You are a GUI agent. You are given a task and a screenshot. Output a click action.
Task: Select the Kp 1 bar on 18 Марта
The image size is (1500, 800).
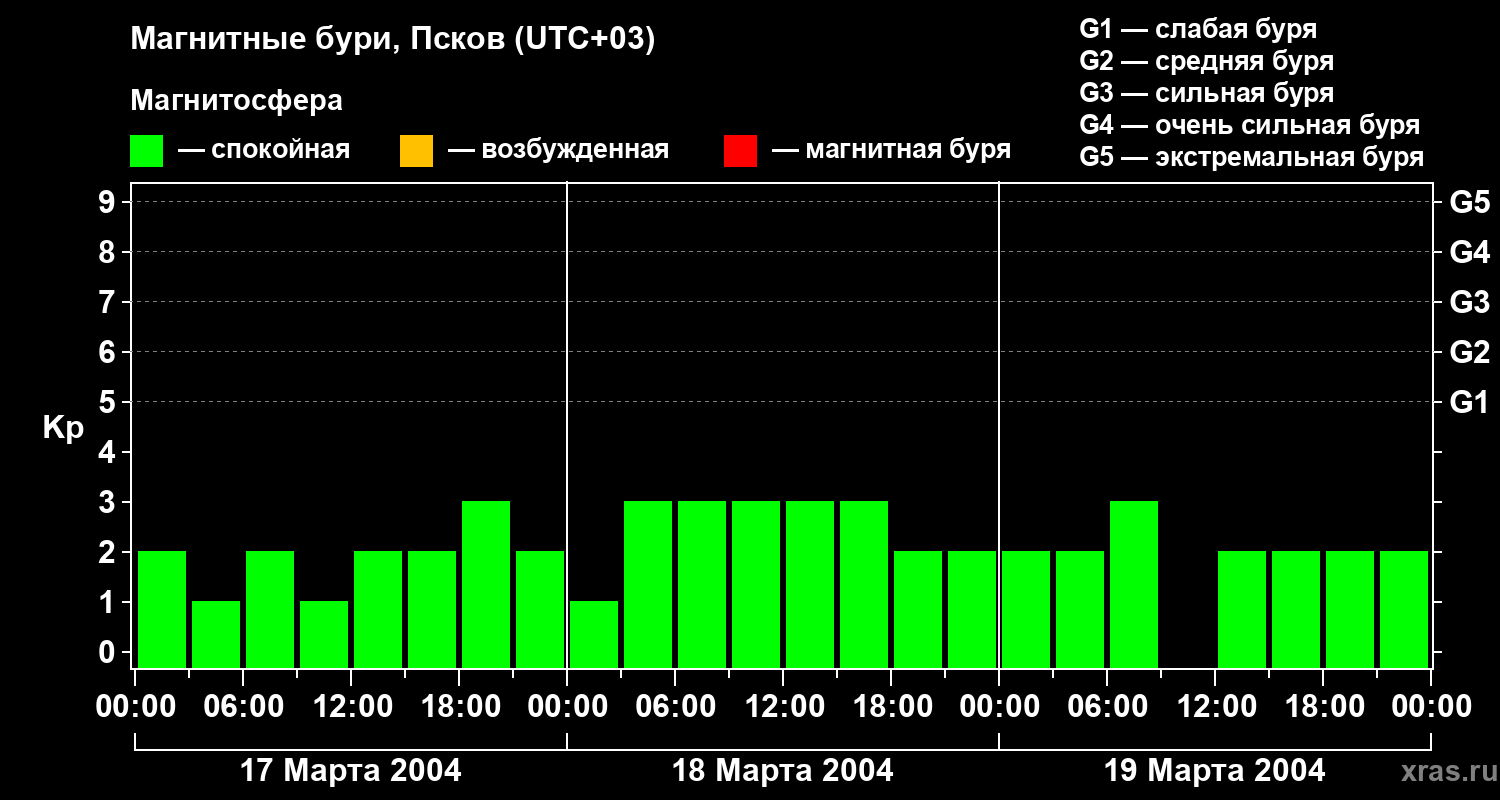click(594, 634)
